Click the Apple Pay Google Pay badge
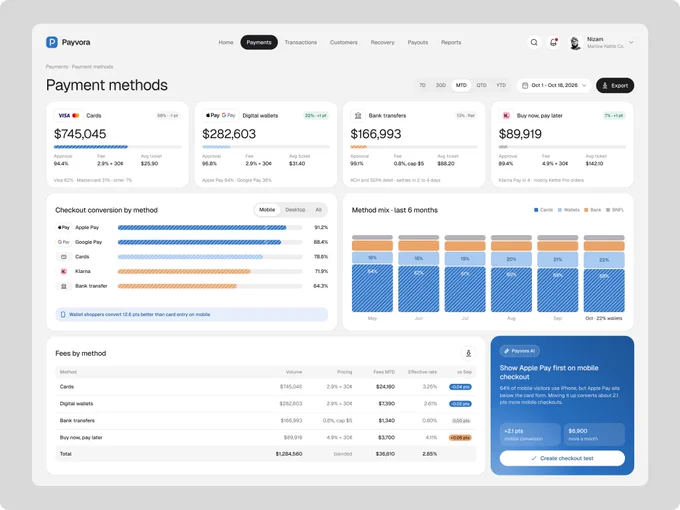The height and width of the screenshot is (510, 680). [x=220, y=115]
